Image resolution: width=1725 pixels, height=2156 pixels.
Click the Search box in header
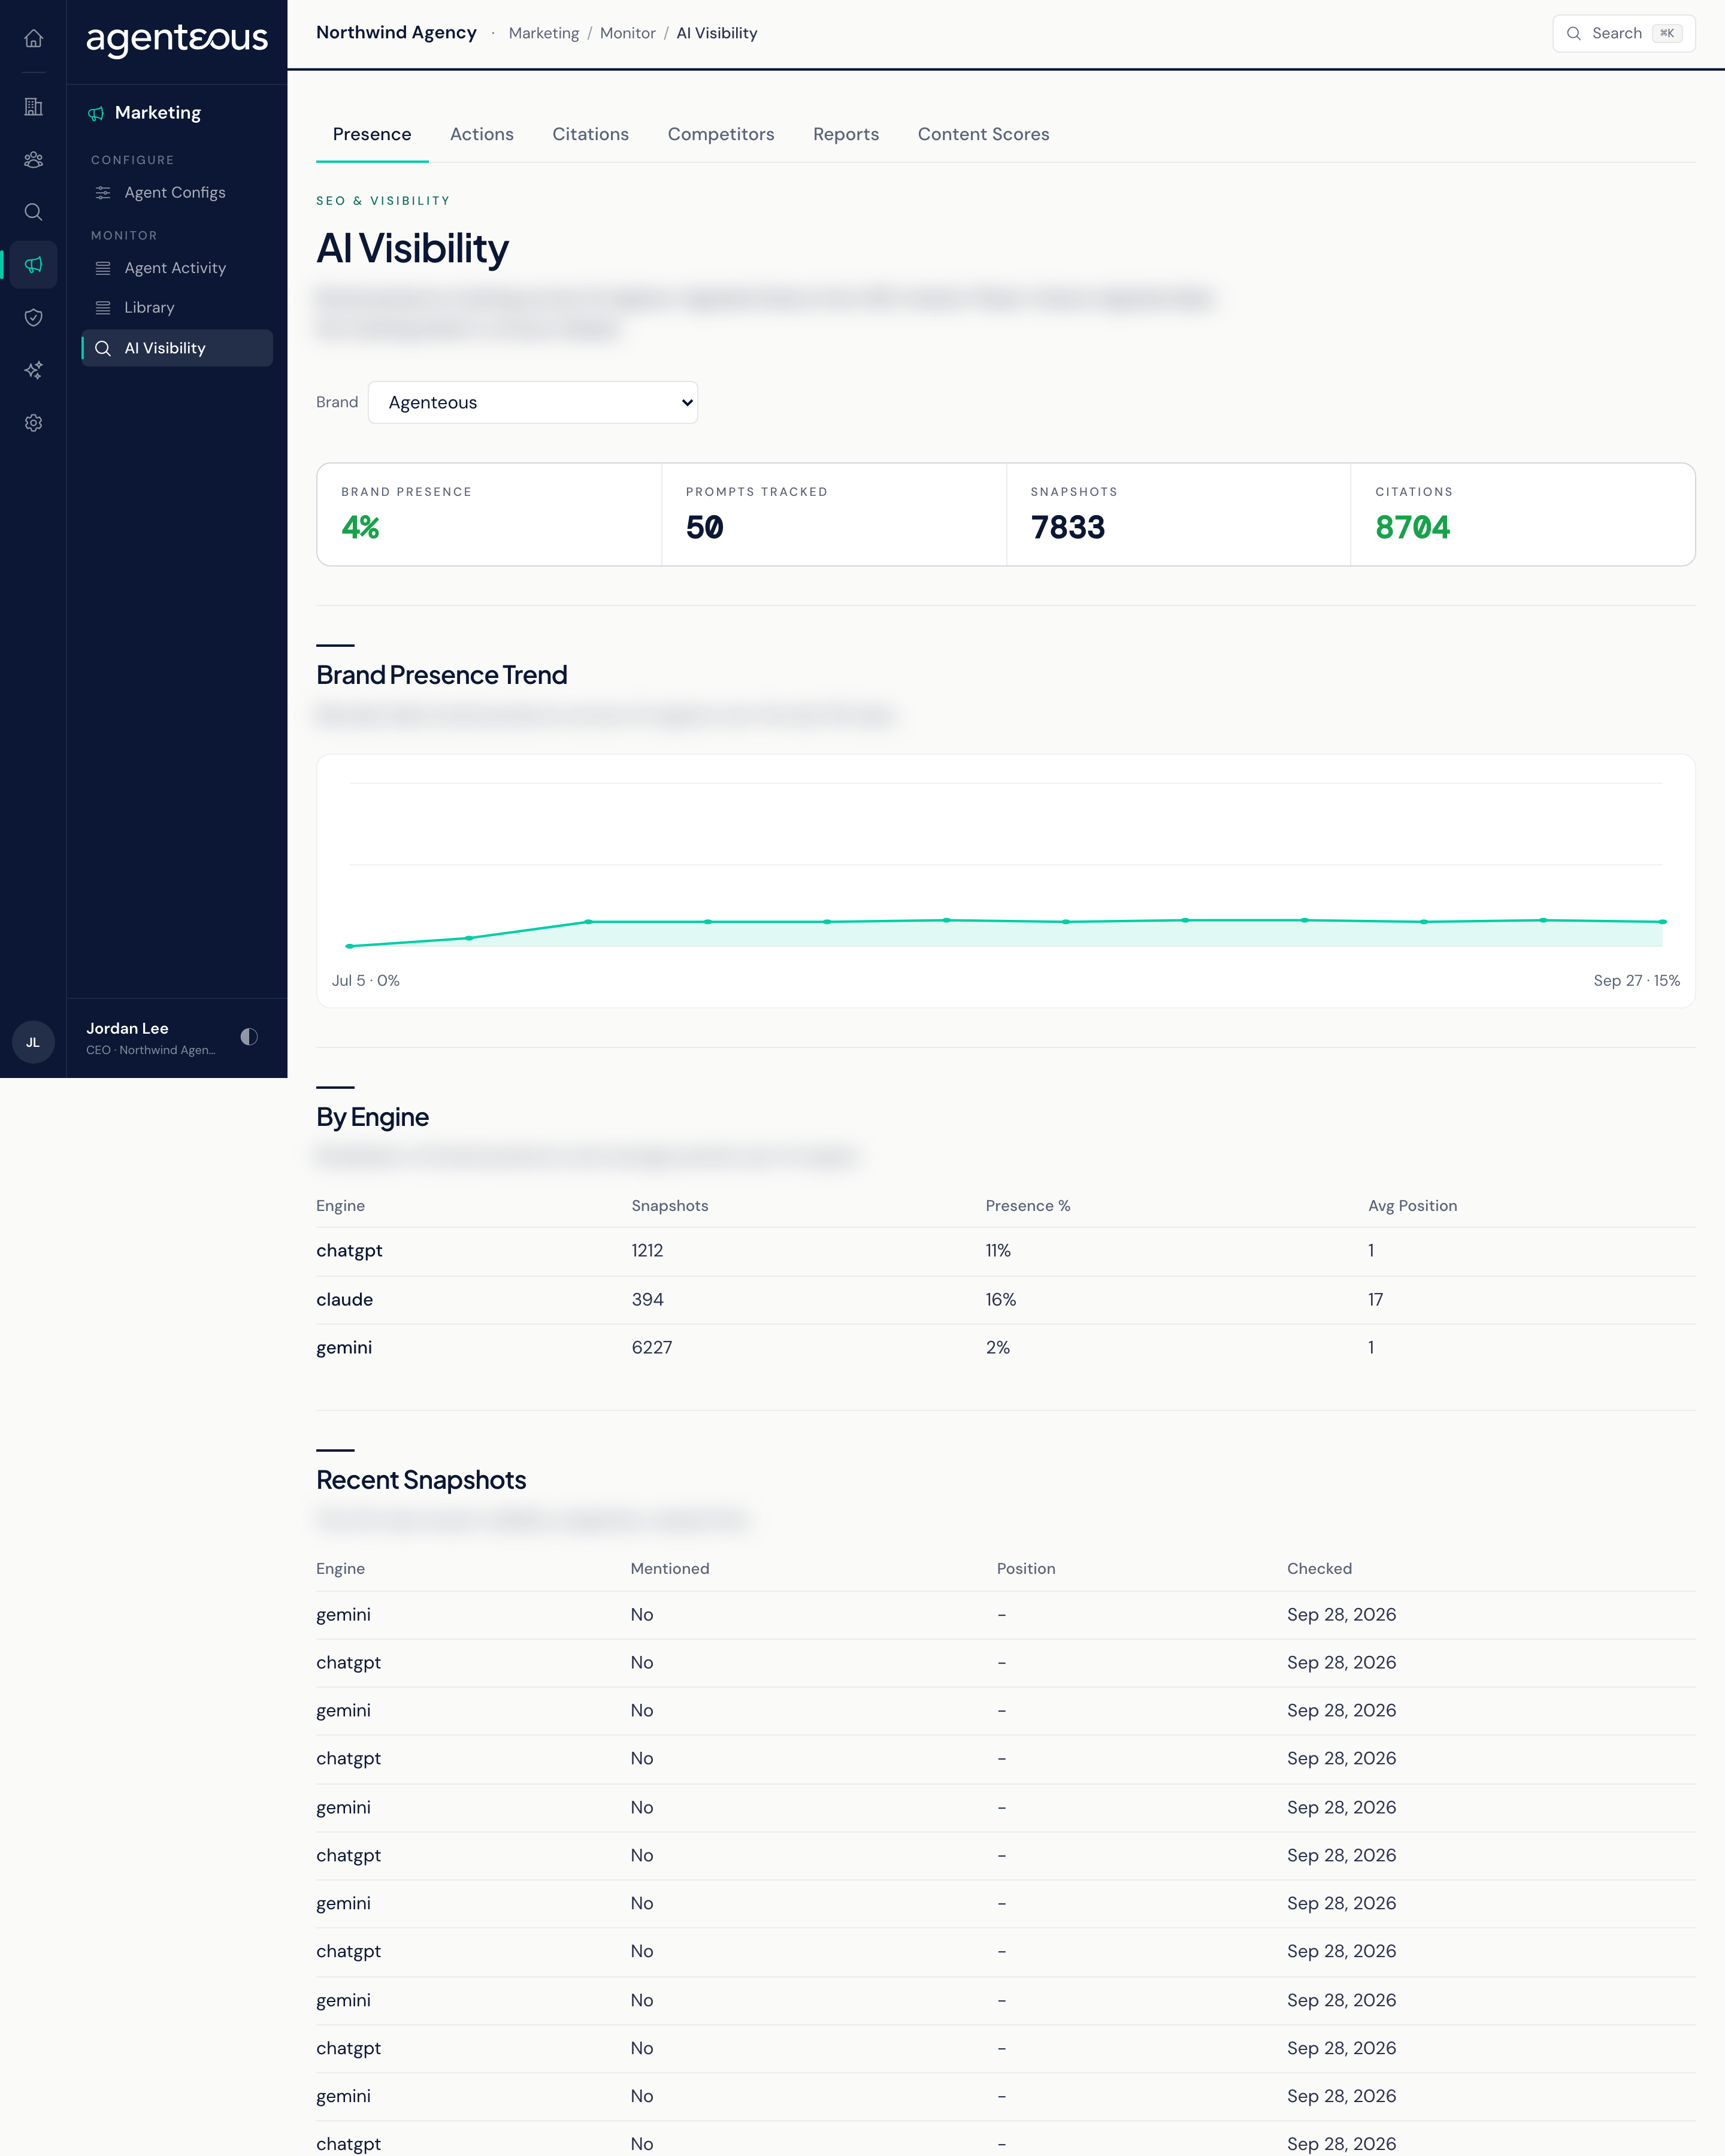pos(1623,33)
